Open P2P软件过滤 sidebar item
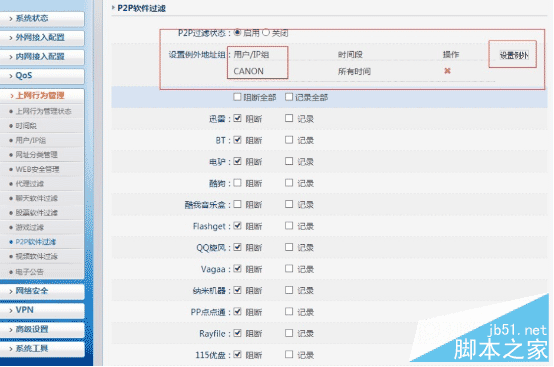Image resolution: width=554 pixels, height=367 pixels. click(x=36, y=242)
